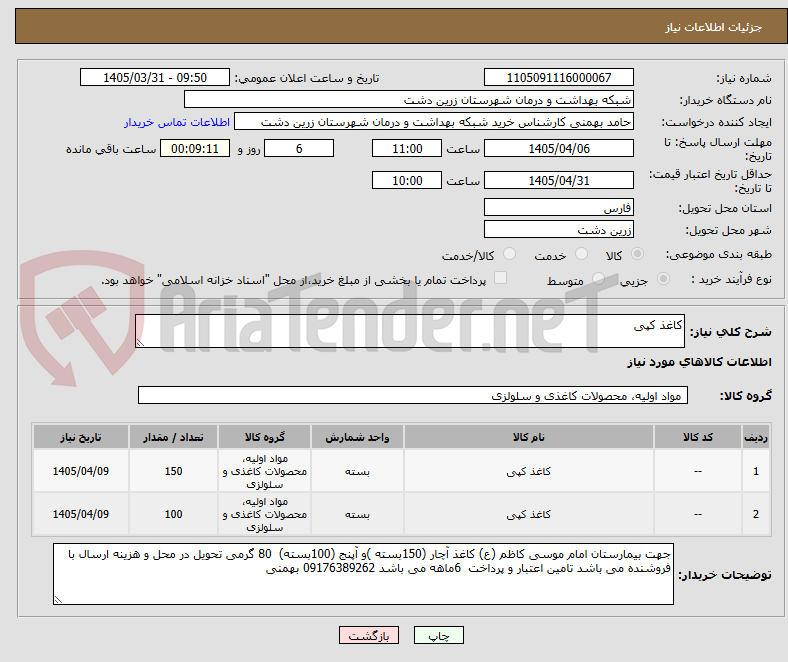Image resolution: width=788 pixels, height=662 pixels.
Task: Select the کالا/خدمت radio button
Action: 510,254
